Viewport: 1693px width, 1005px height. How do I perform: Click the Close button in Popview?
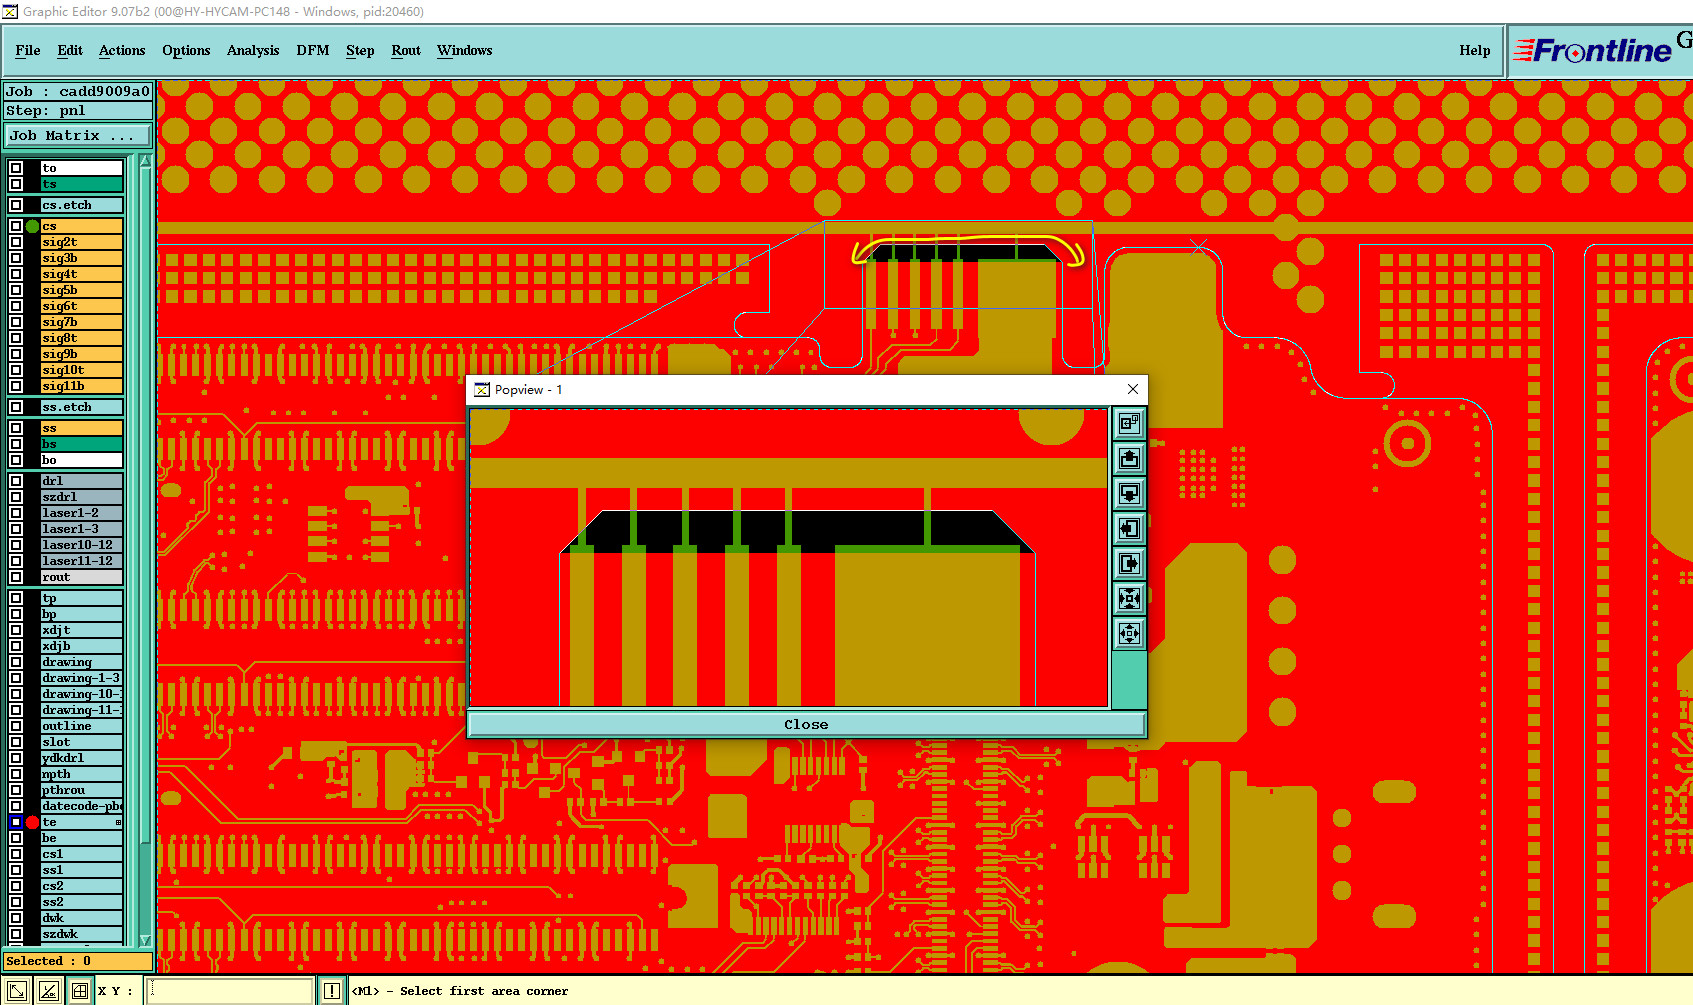click(x=806, y=725)
